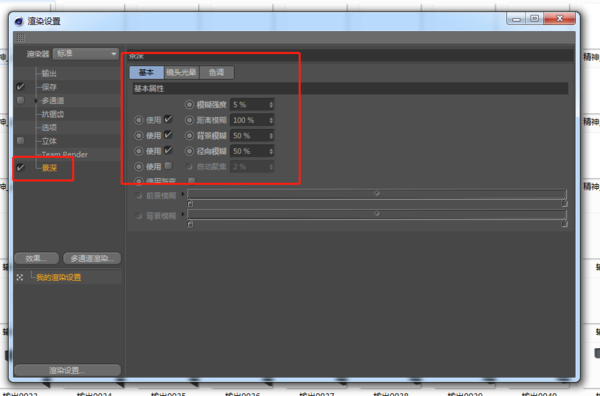Check 使用 box beside 自动聚焦

[x=168, y=166]
